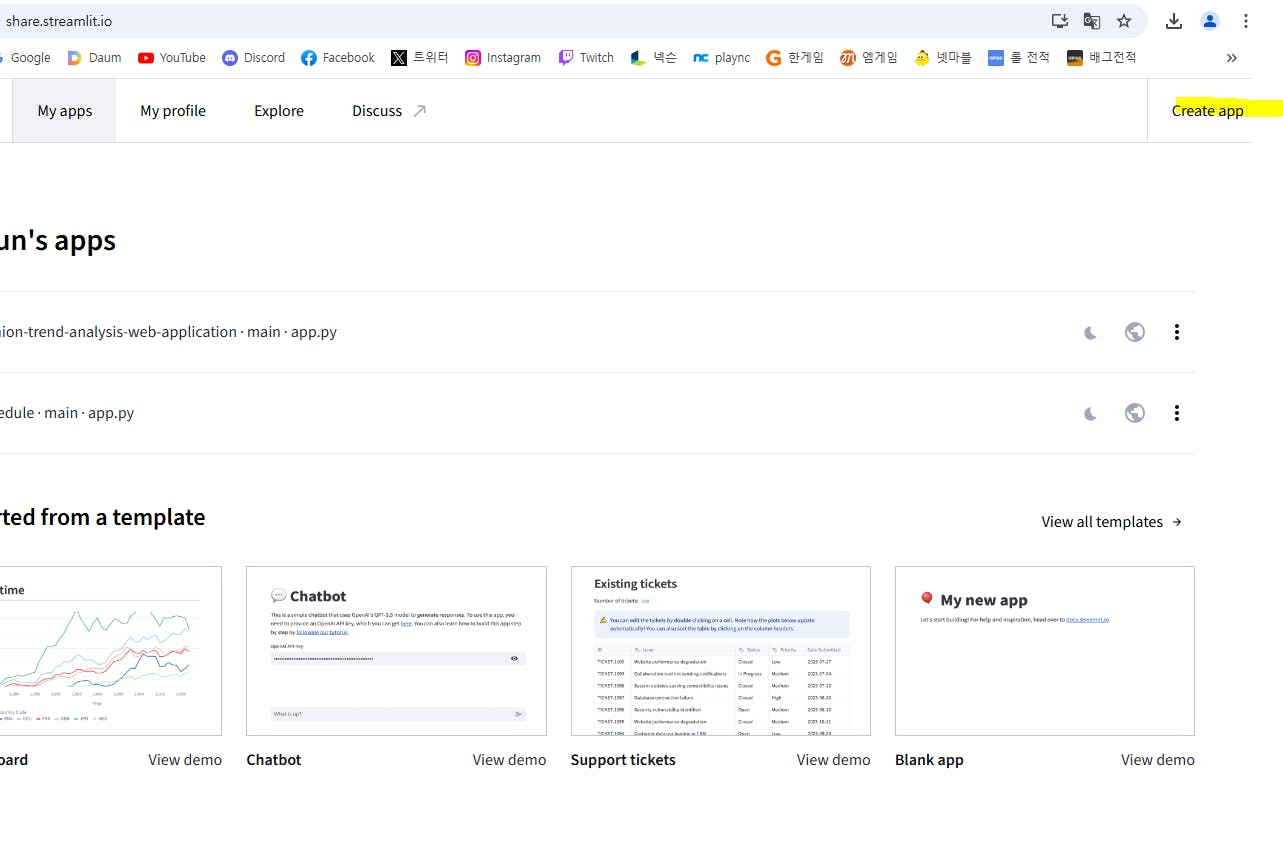This screenshot has width=1283, height=847.
Task: Open the Chrome profile avatar
Action: point(1210,21)
